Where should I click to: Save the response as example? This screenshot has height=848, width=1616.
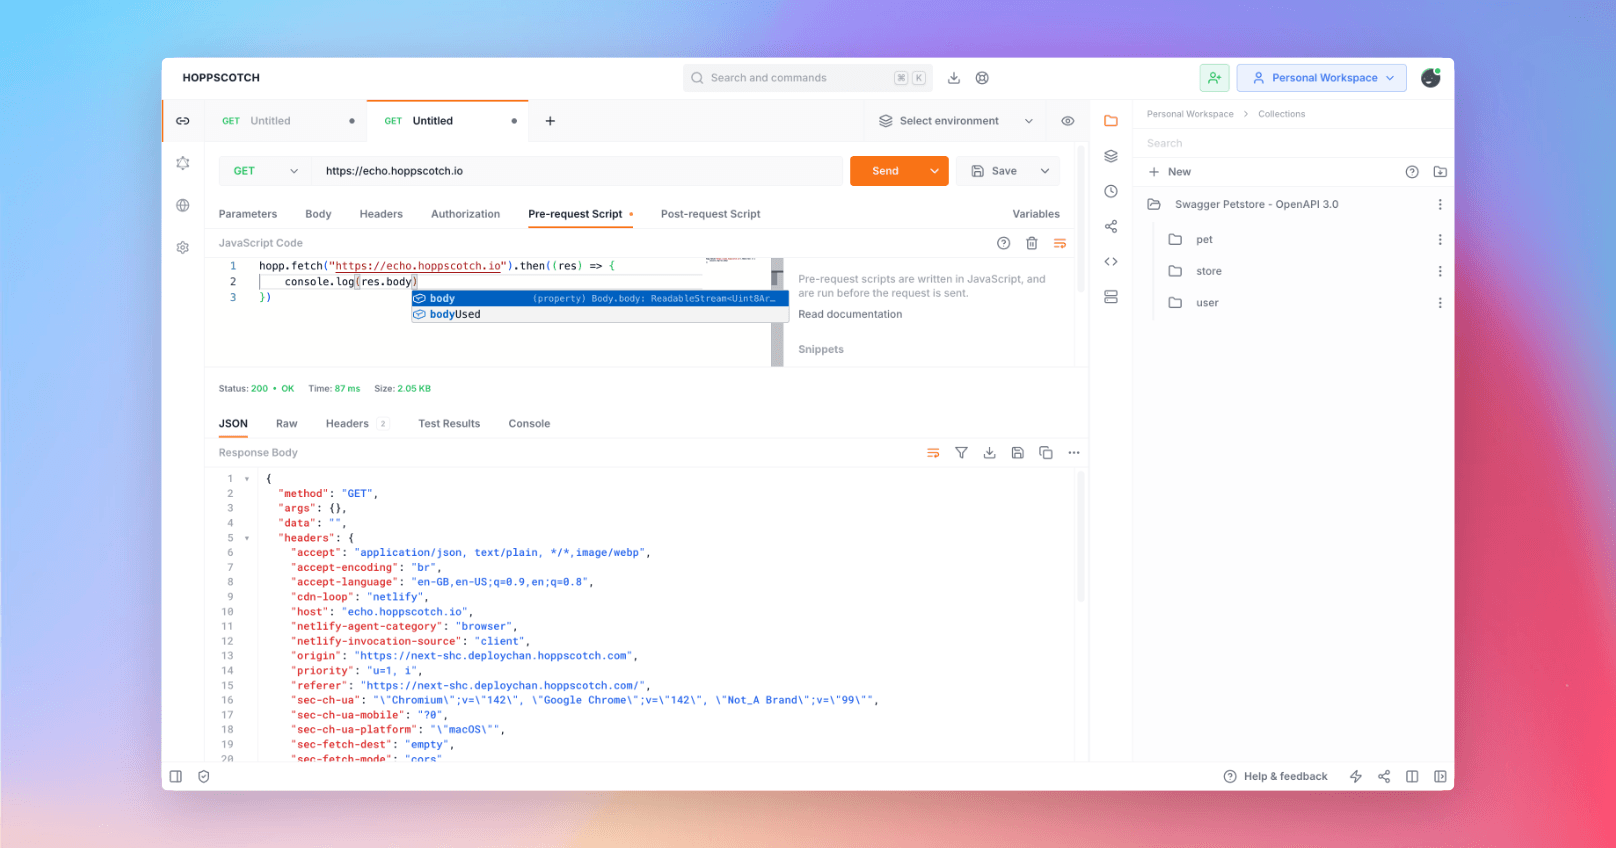pos(1017,453)
